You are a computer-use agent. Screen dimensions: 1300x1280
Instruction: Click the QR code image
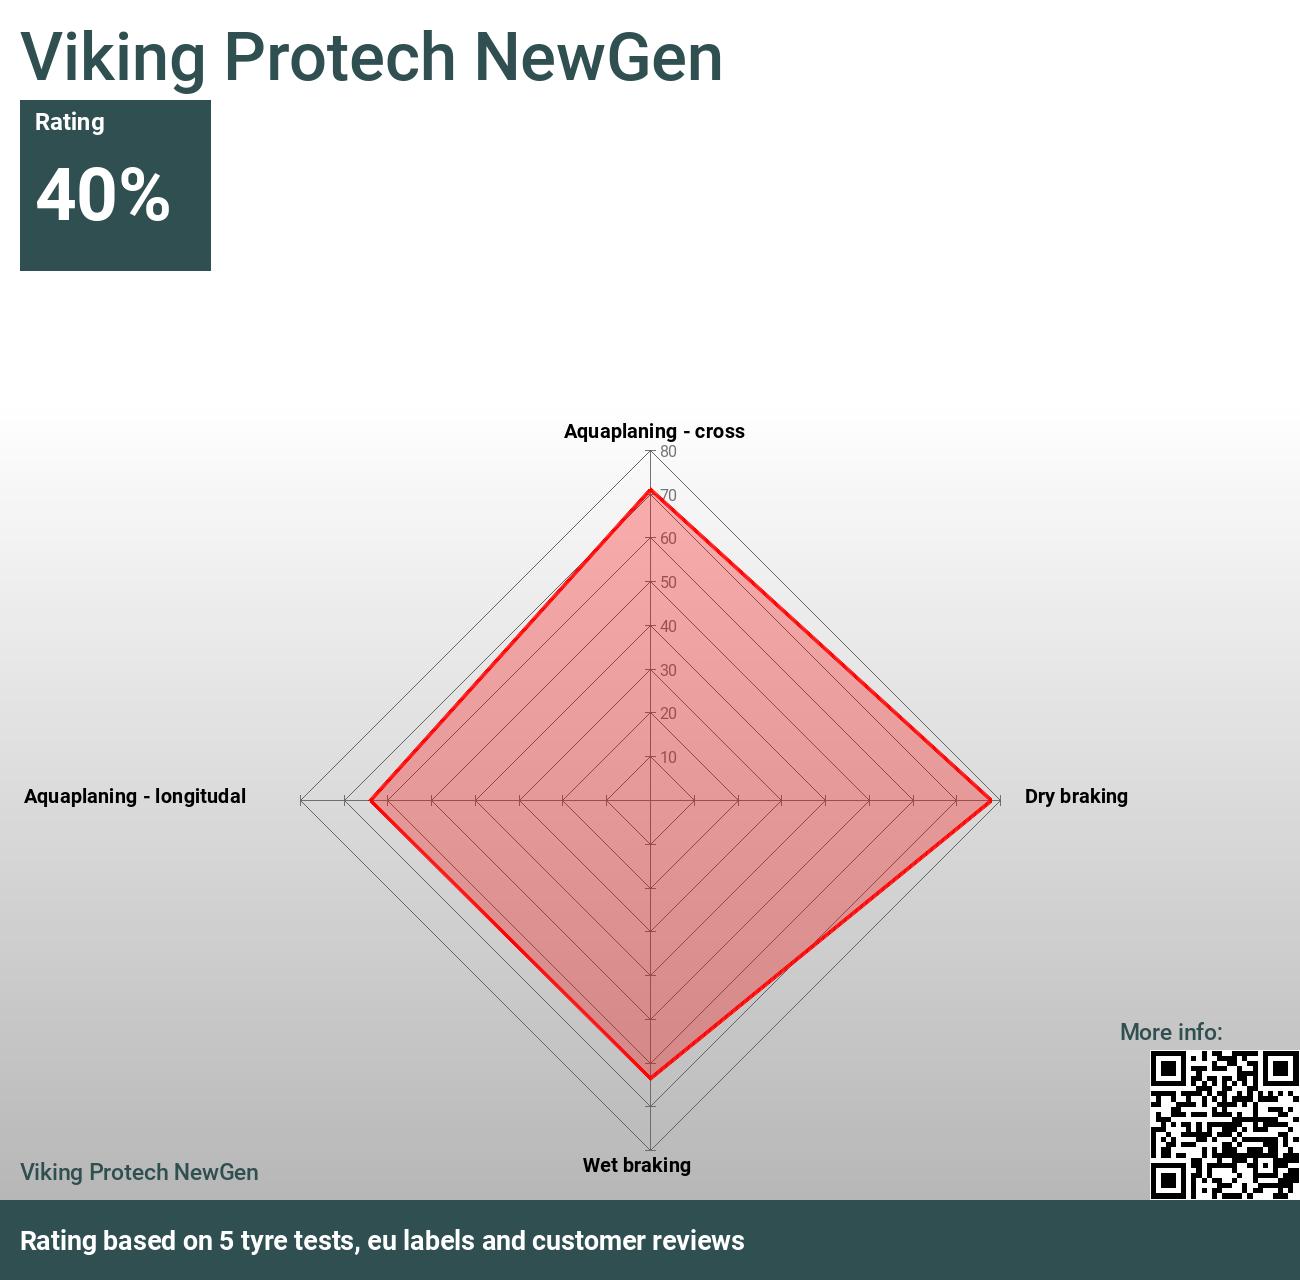point(1224,1124)
